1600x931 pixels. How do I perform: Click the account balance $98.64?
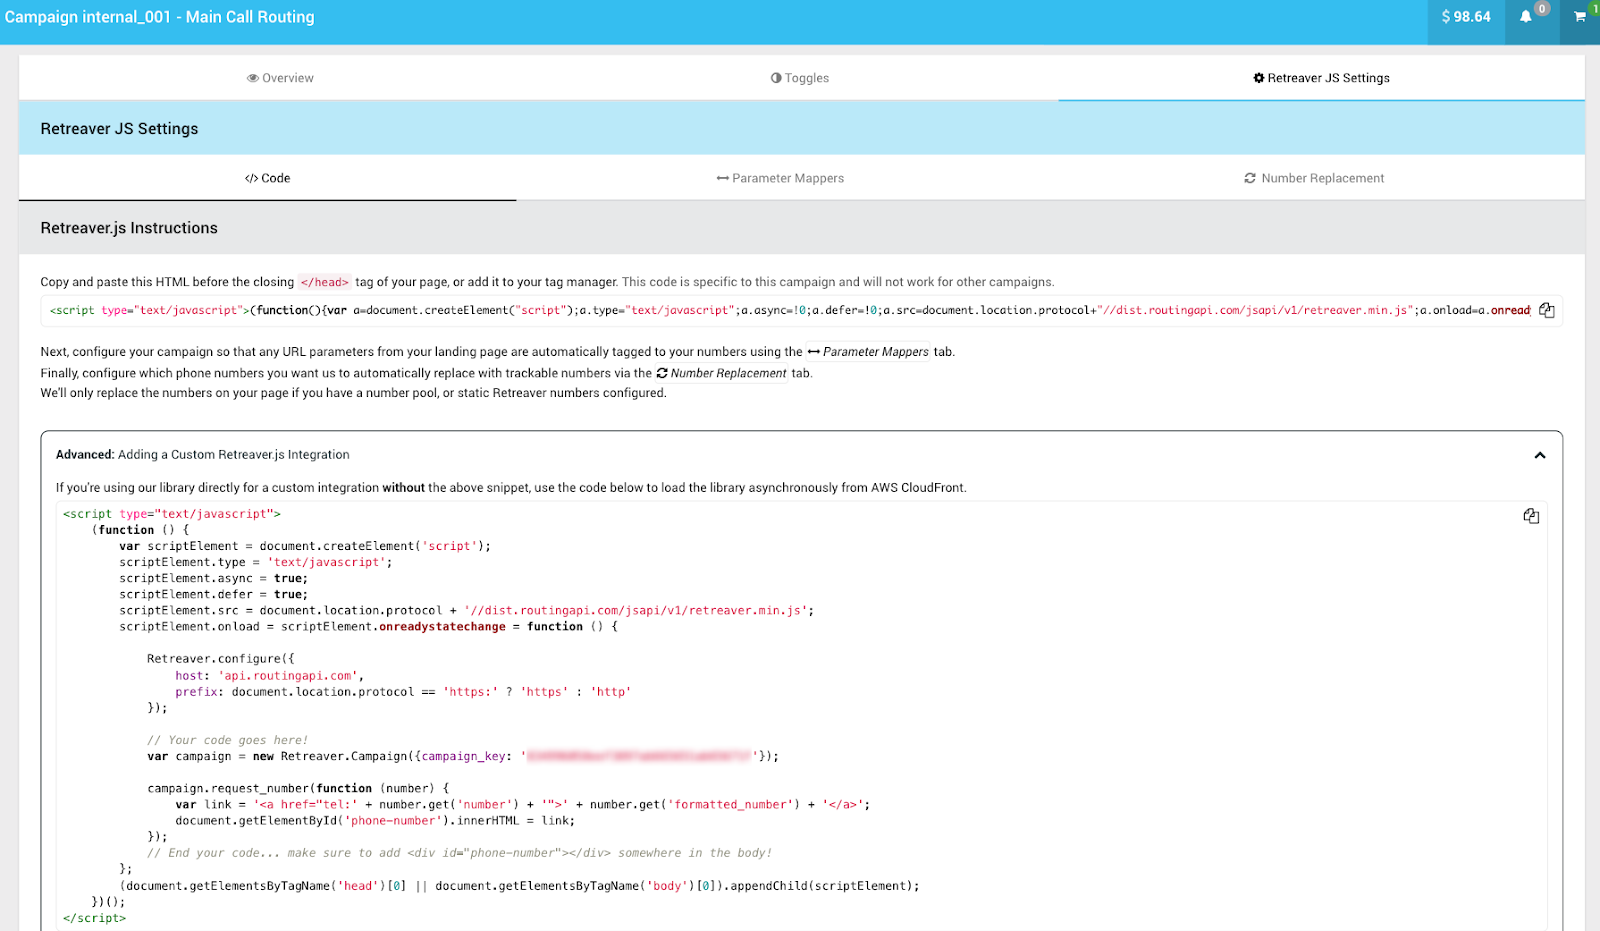(1465, 17)
